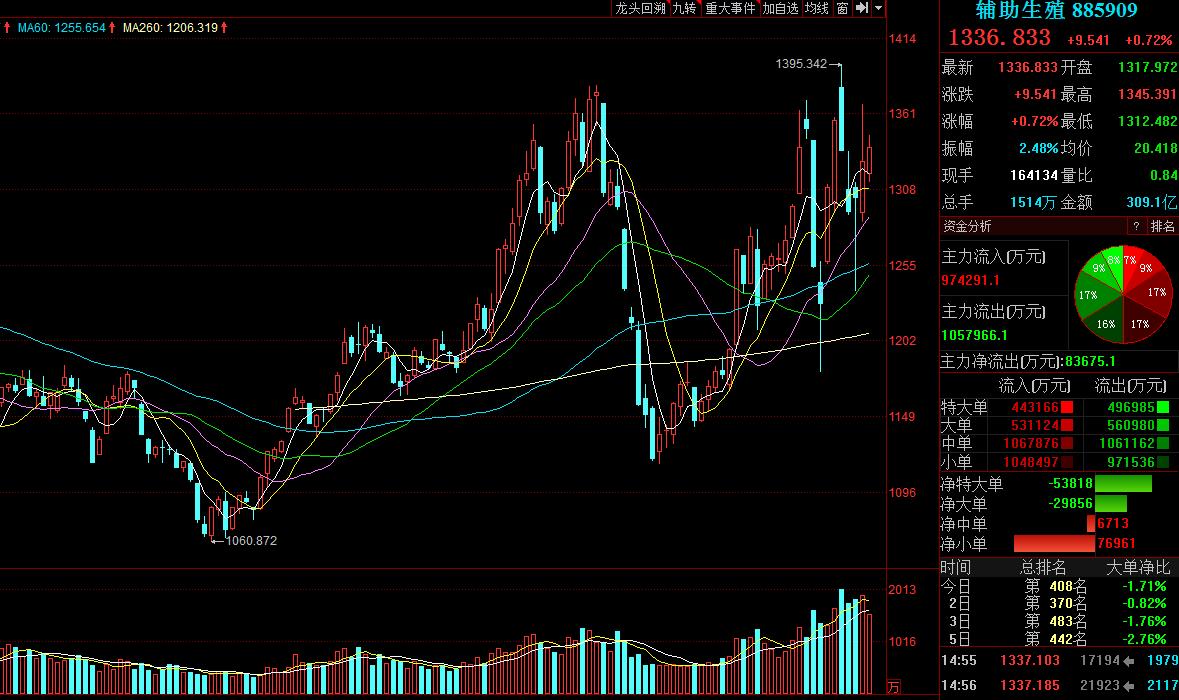Click the 净特大单 green bar
Viewport: 1179px width, 700px height.
pos(1123,483)
